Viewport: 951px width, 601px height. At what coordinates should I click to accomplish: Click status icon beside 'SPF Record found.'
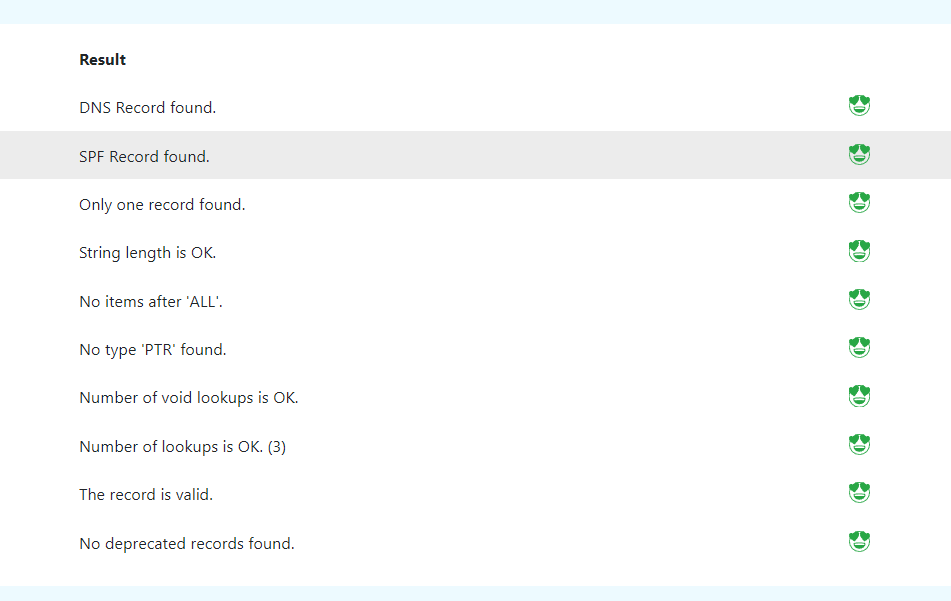click(859, 155)
